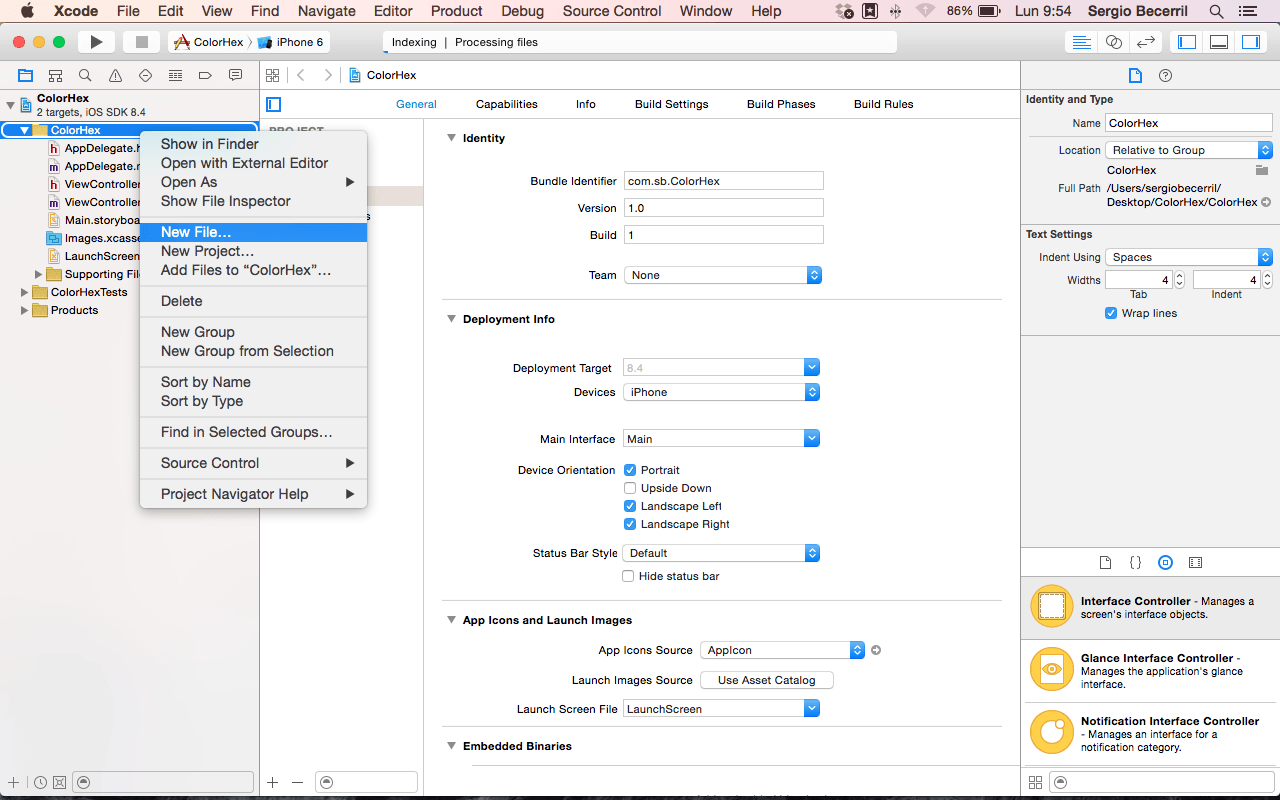Add a new item in the navigator
The width and height of the screenshot is (1280, 800).
(x=14, y=782)
